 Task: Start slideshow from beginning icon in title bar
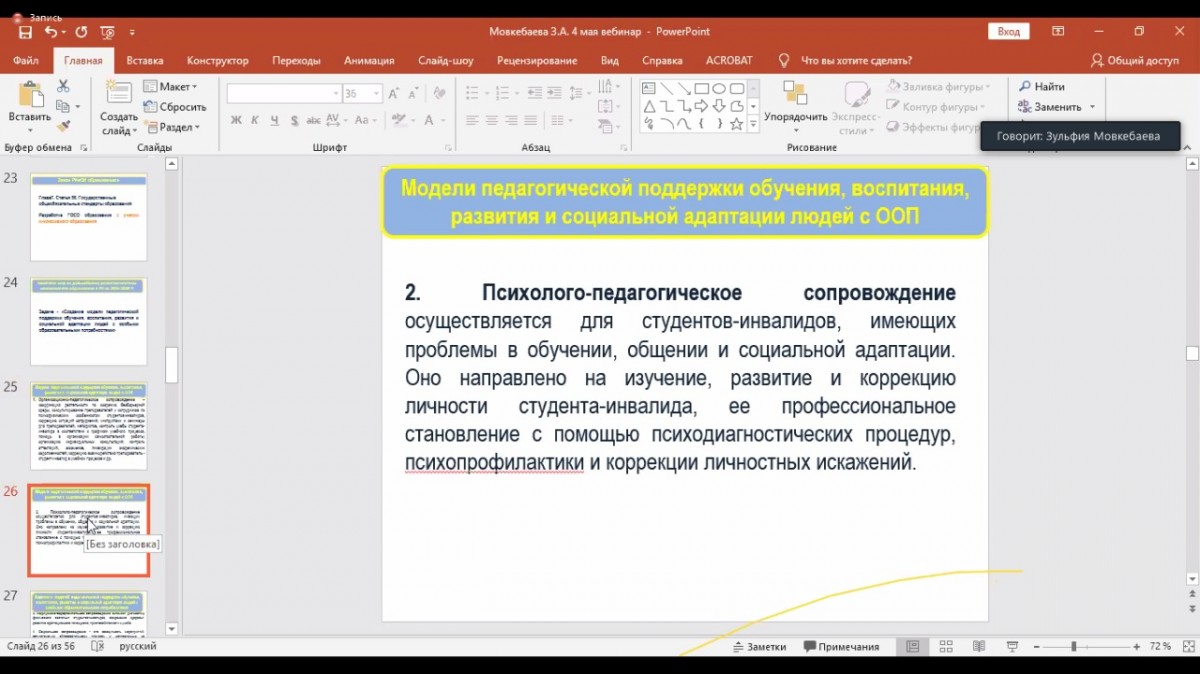pos(107,32)
